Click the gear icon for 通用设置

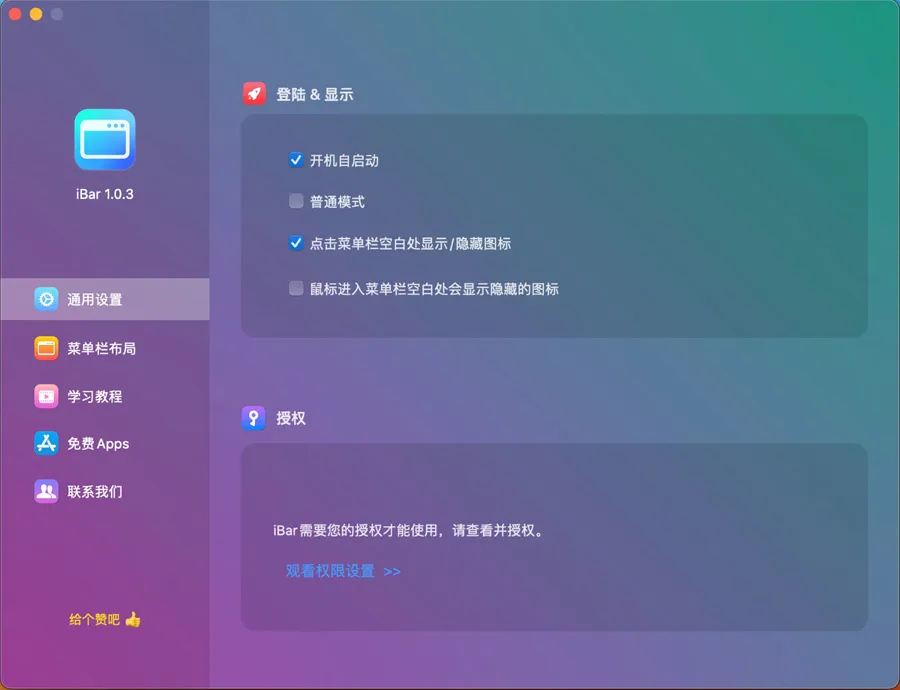46,300
